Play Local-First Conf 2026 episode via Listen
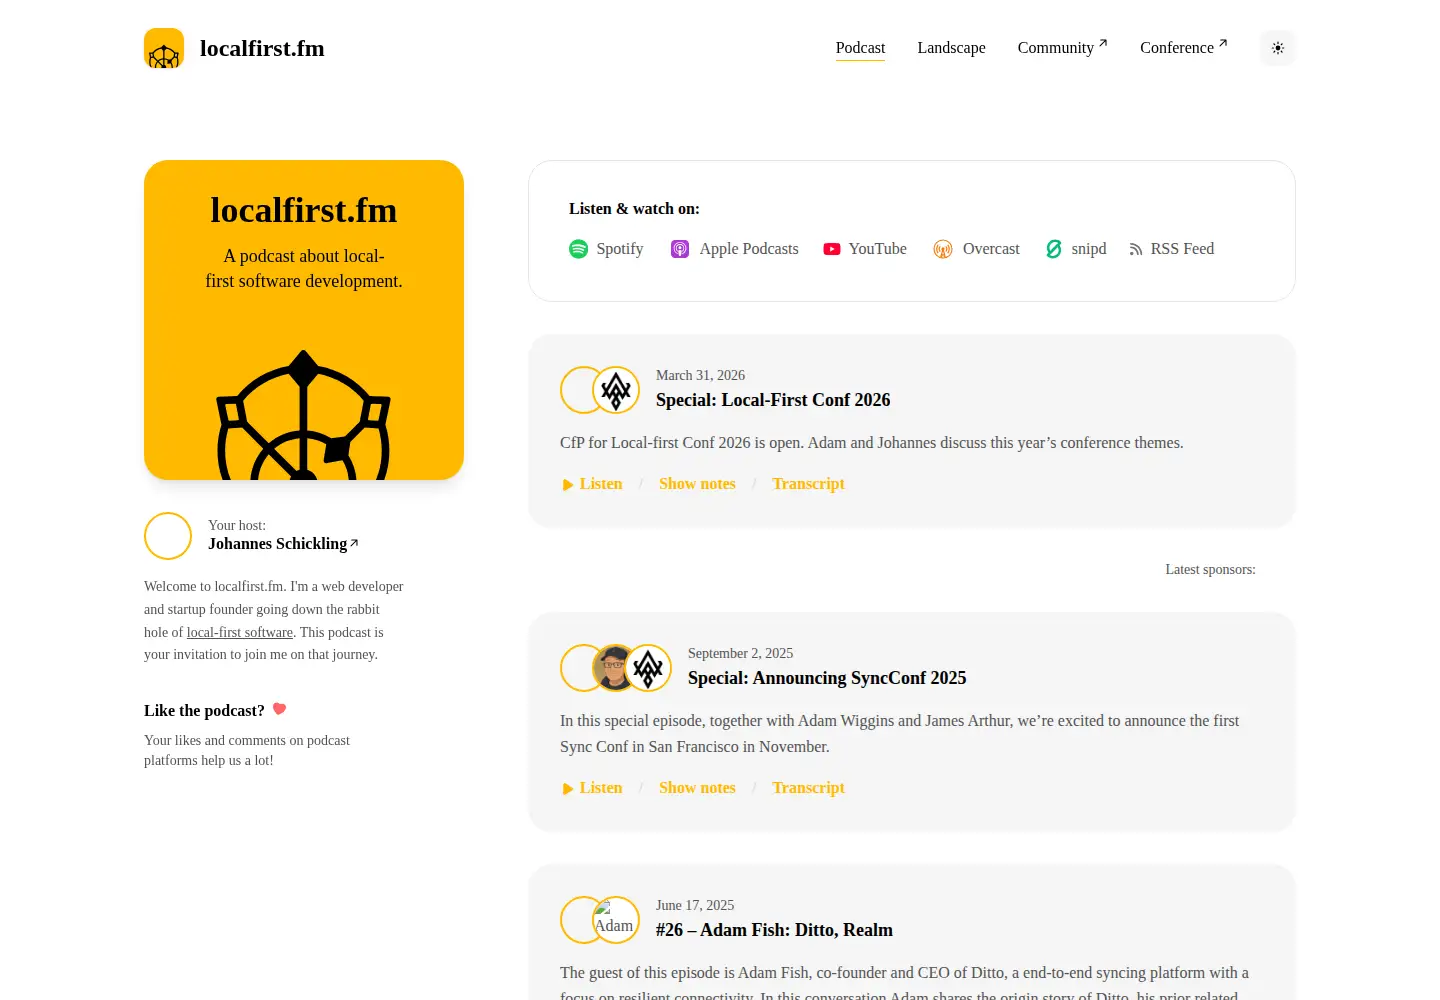This screenshot has width=1440, height=1000. (592, 484)
